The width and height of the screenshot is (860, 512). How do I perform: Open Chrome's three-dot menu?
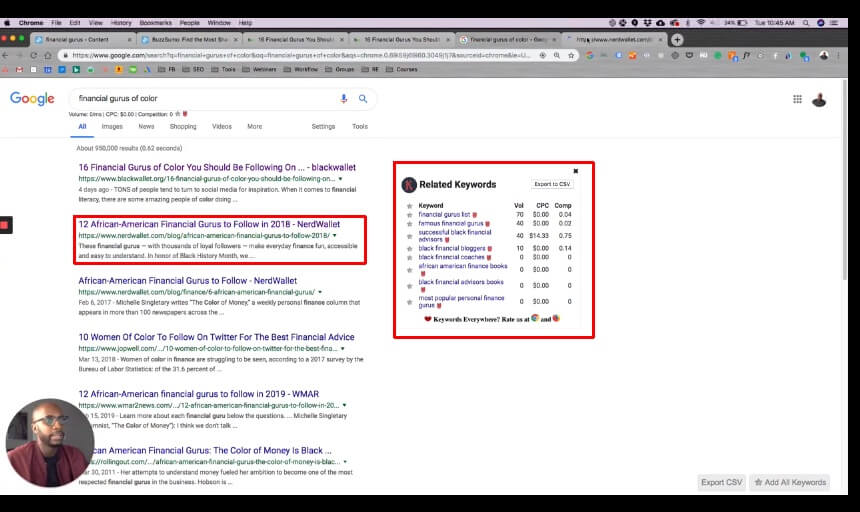coord(838,55)
